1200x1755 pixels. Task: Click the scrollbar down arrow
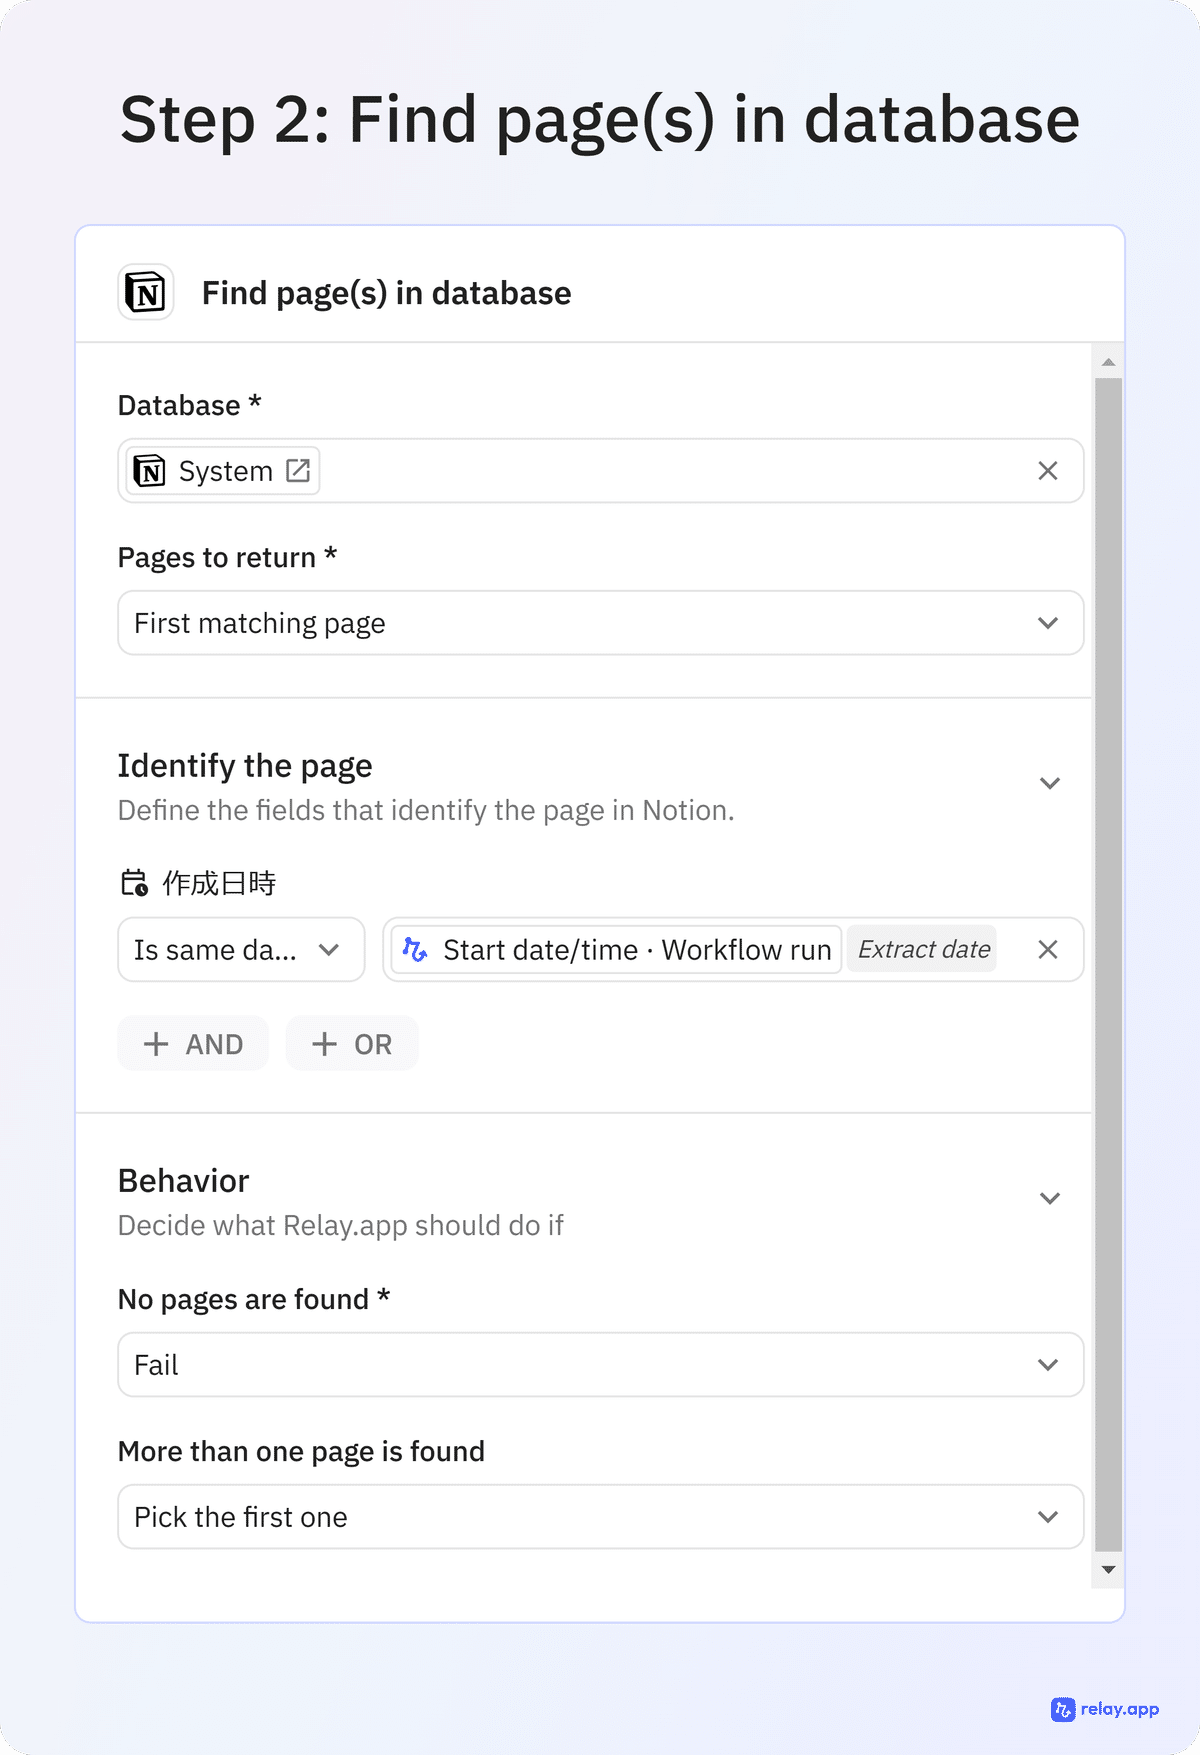pos(1108,1570)
